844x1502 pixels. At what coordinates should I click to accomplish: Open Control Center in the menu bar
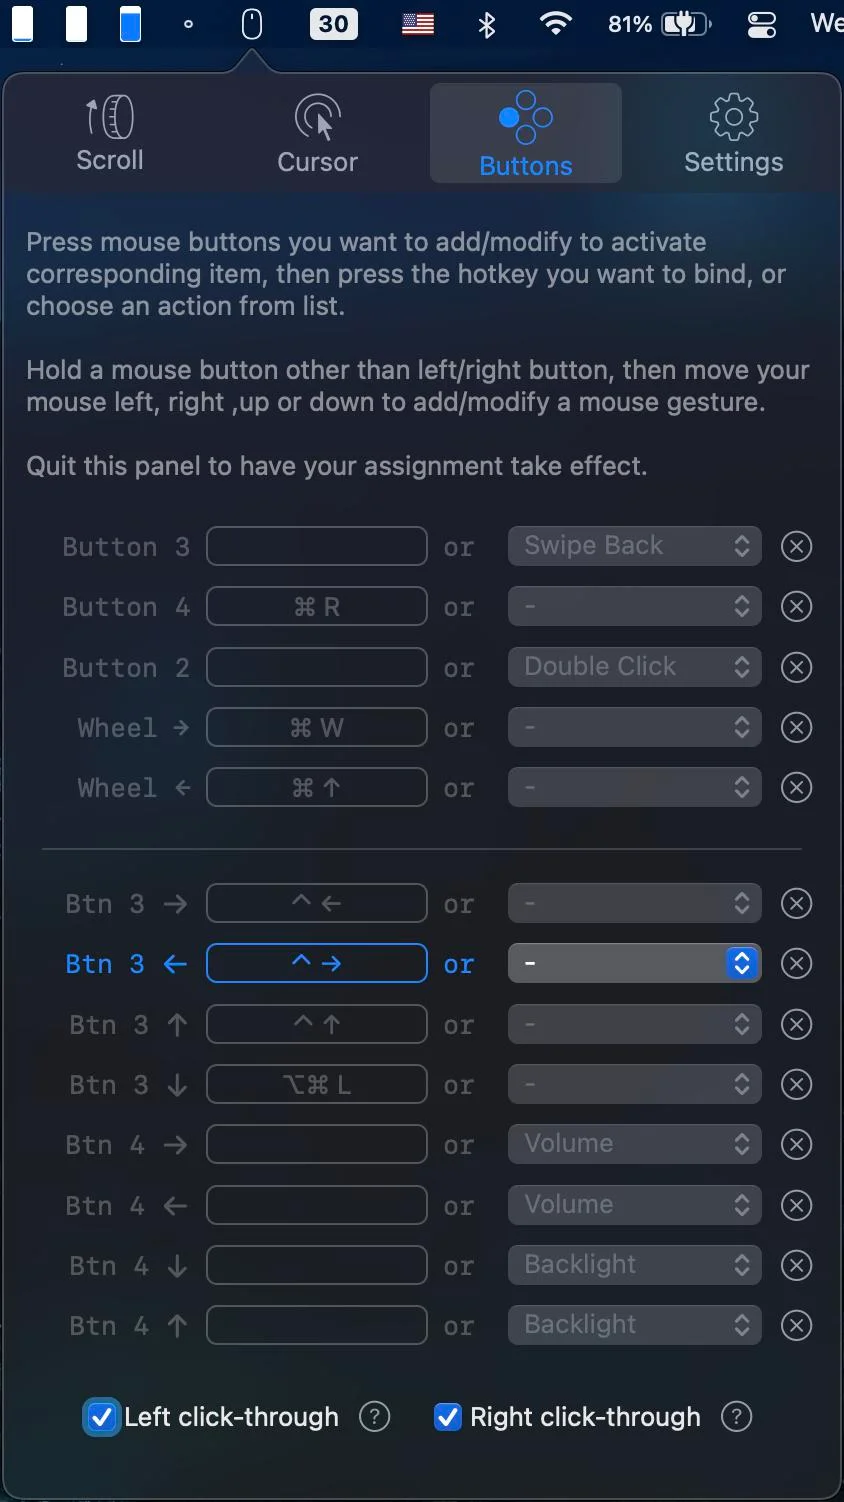click(762, 24)
